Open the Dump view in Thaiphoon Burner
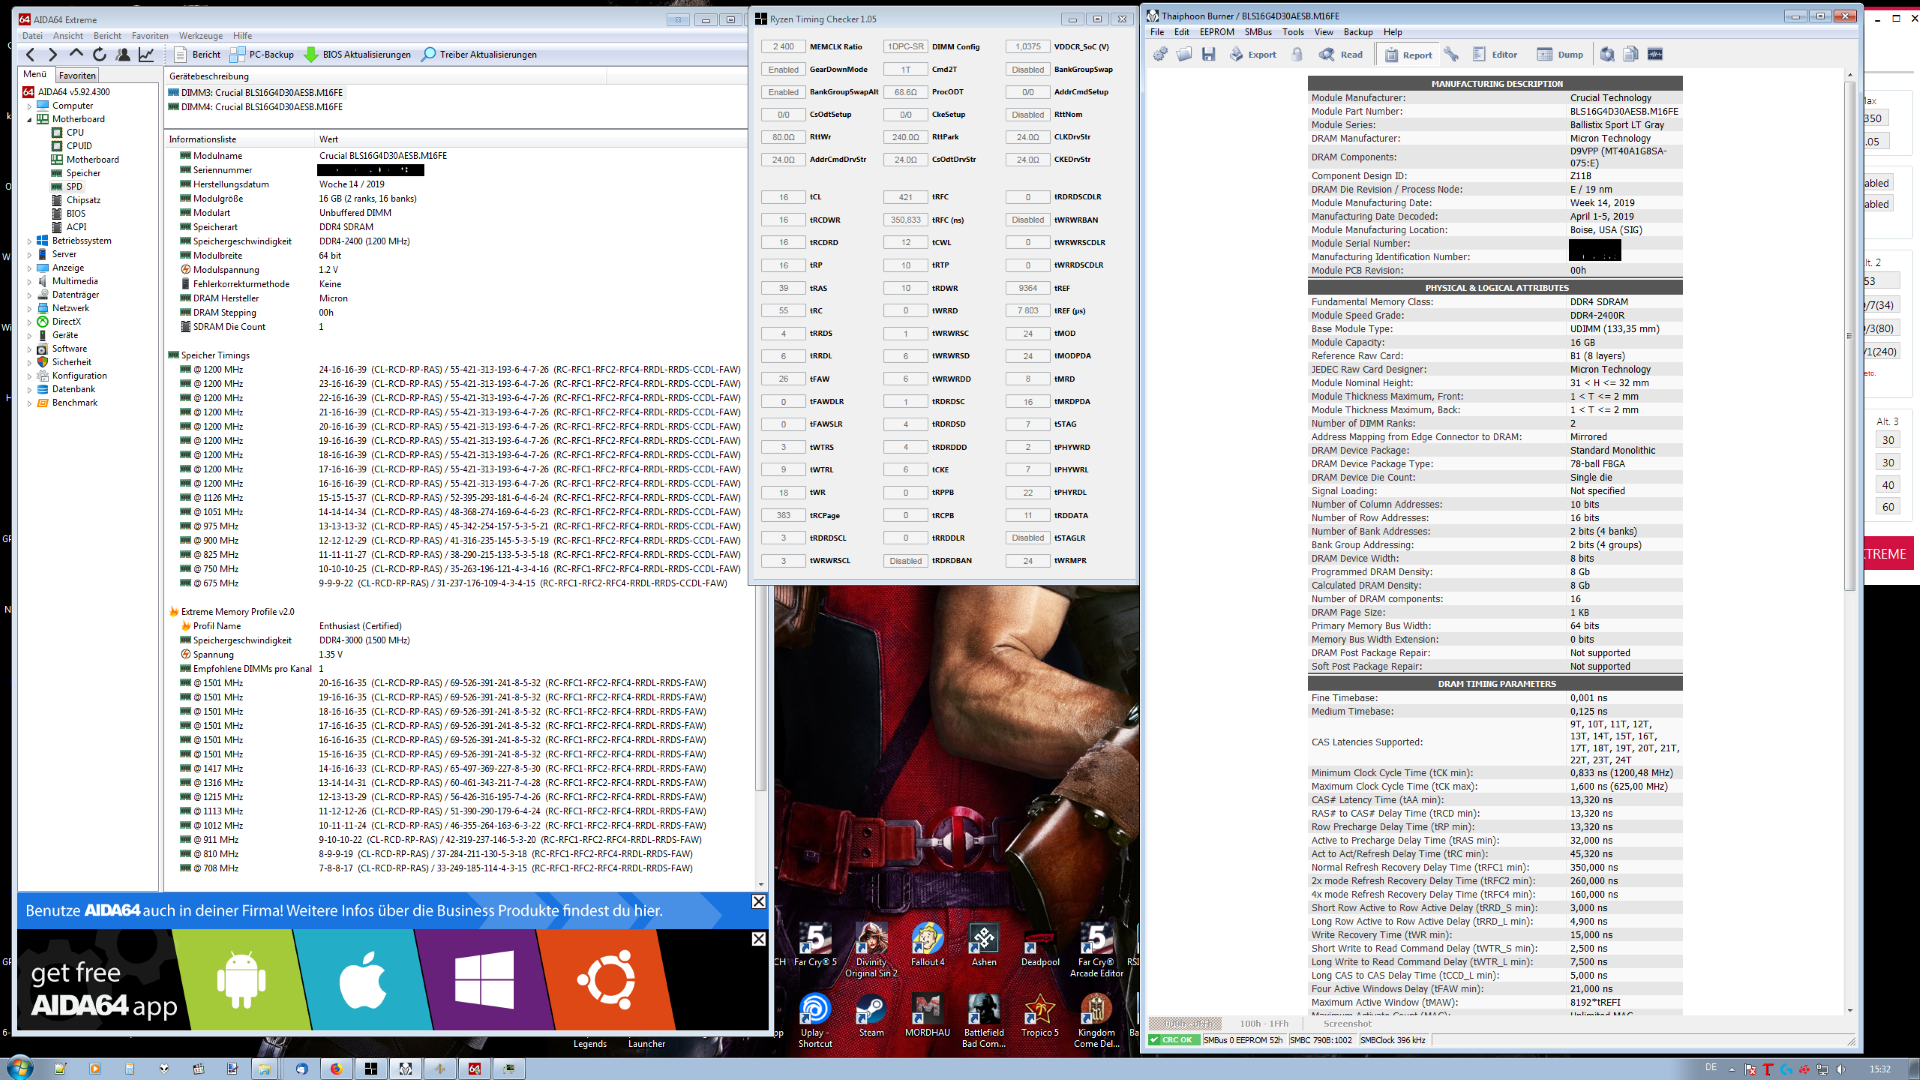 1560,55
